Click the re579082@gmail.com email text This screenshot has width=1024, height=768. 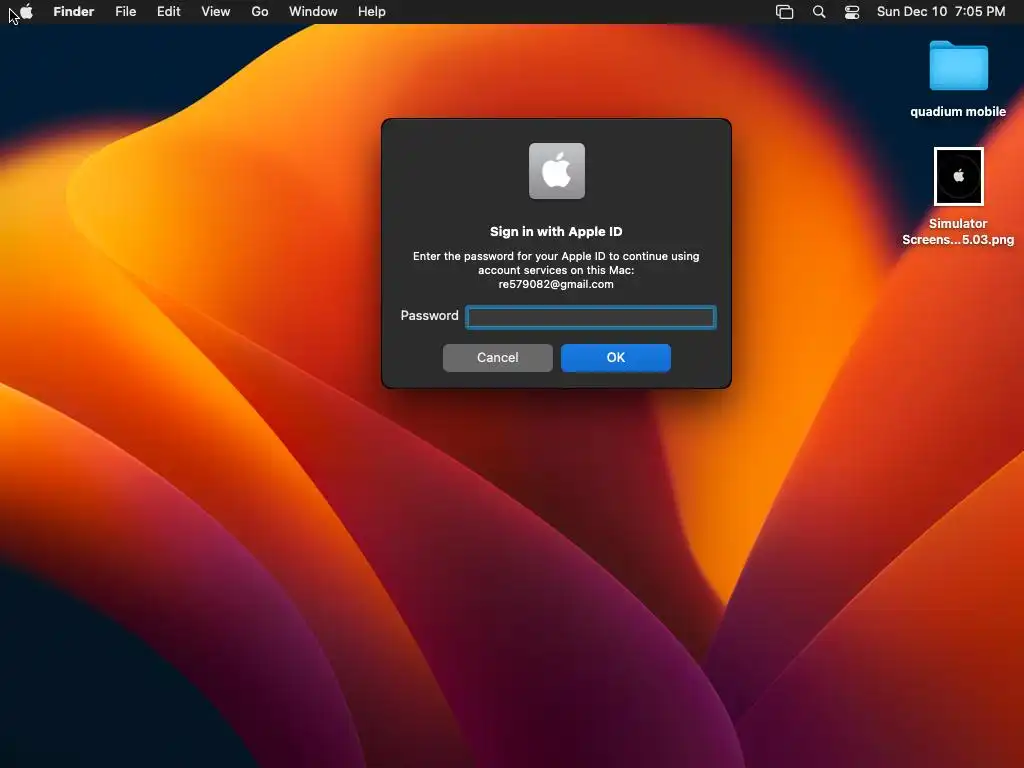click(556, 284)
